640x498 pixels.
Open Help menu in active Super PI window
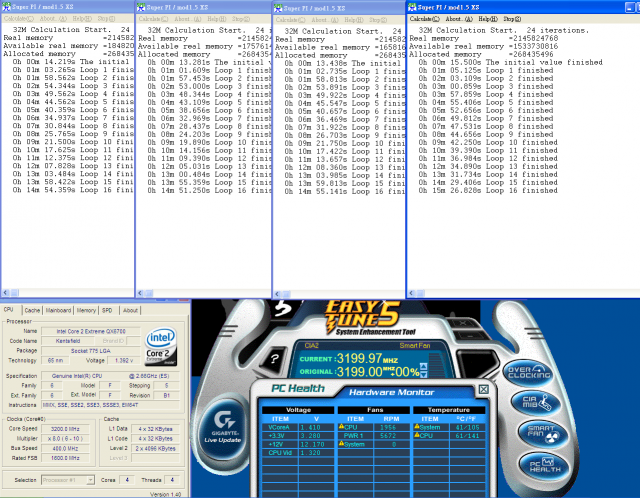[488, 19]
